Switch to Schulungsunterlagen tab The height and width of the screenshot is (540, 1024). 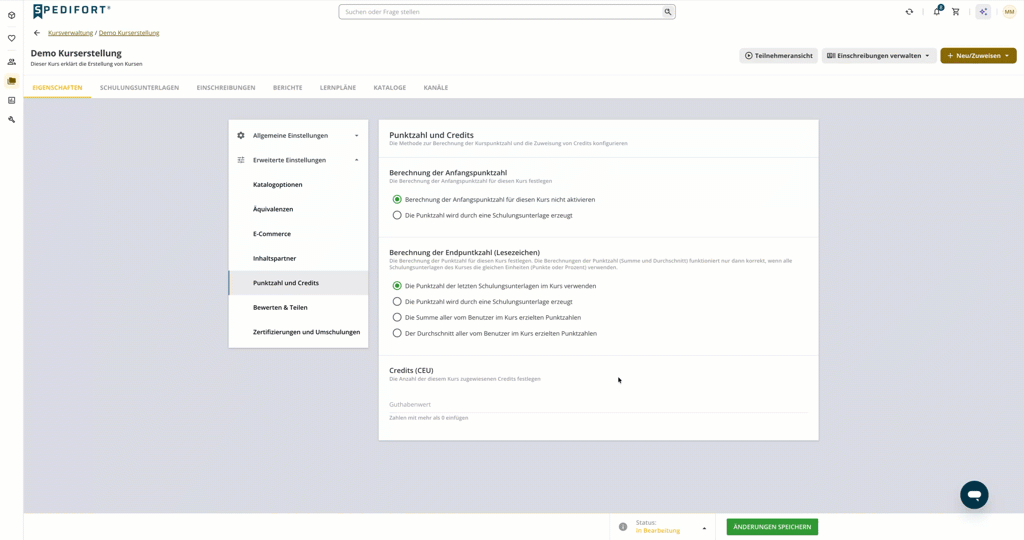(x=139, y=87)
